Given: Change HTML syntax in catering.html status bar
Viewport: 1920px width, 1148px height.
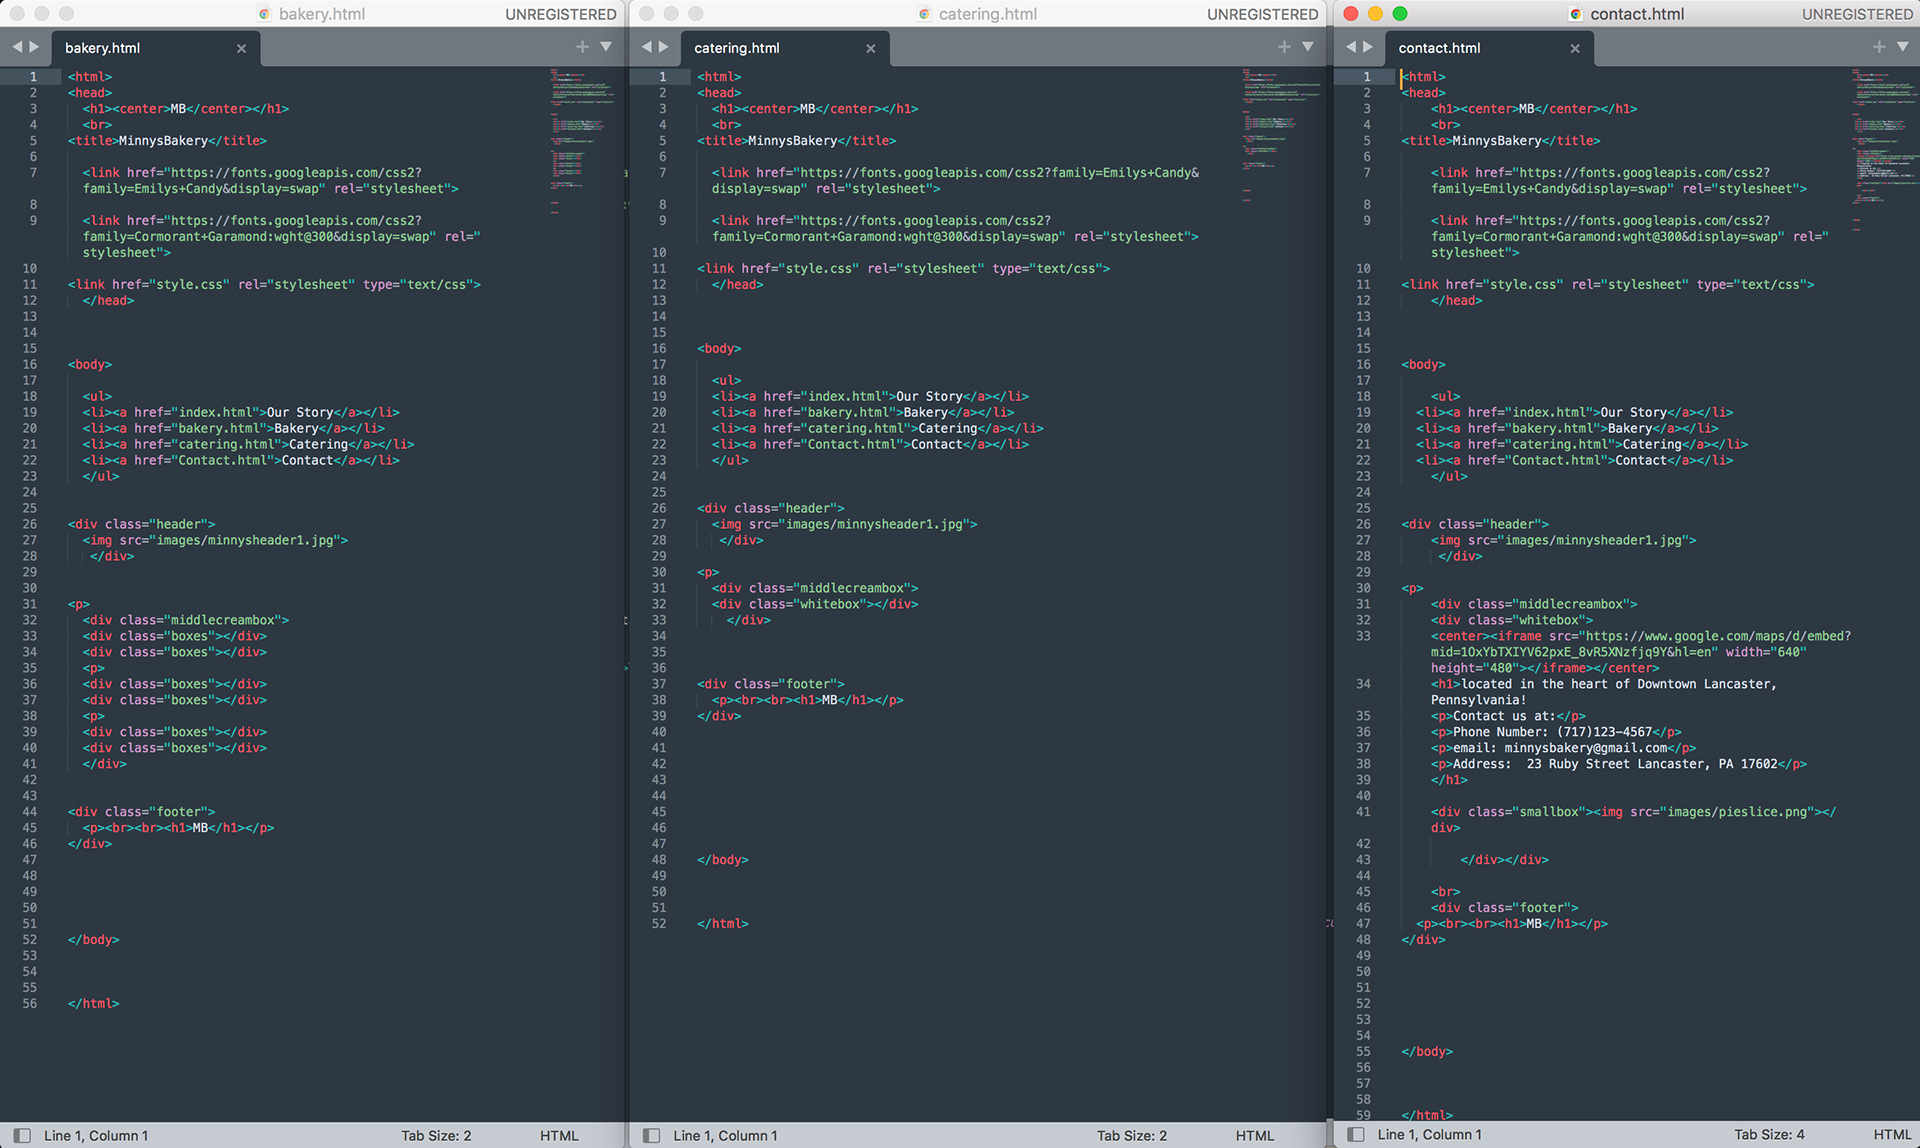Looking at the screenshot, I should tap(1255, 1135).
